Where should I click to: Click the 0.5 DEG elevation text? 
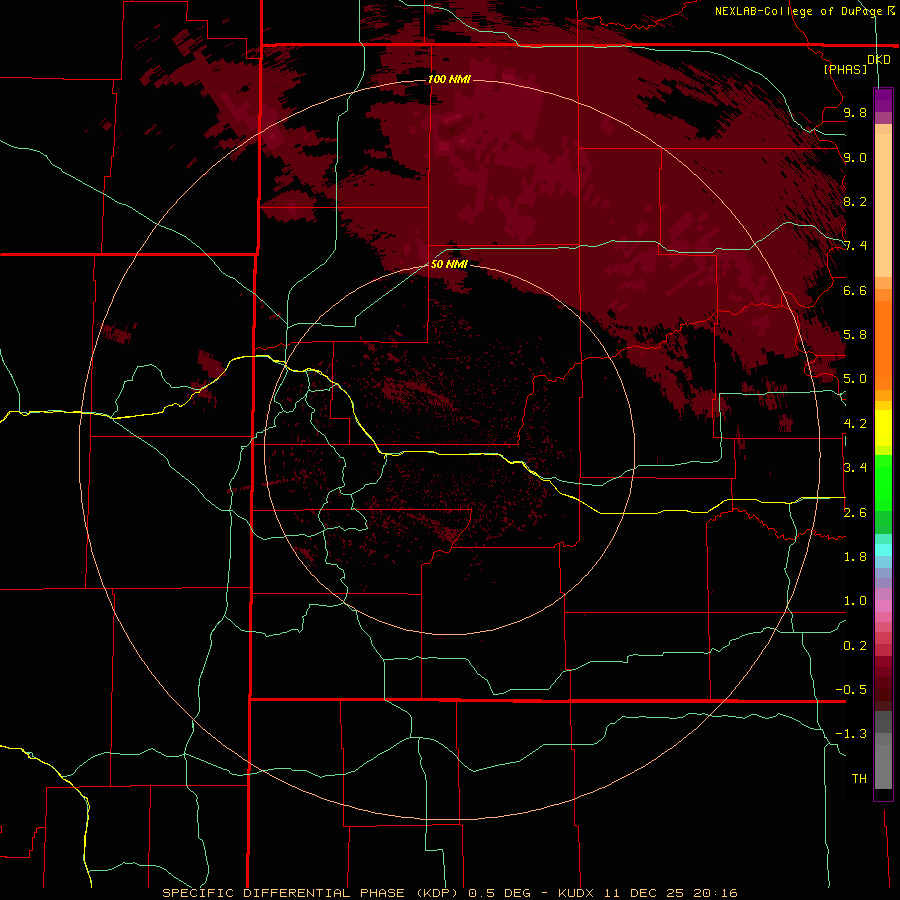500,893
